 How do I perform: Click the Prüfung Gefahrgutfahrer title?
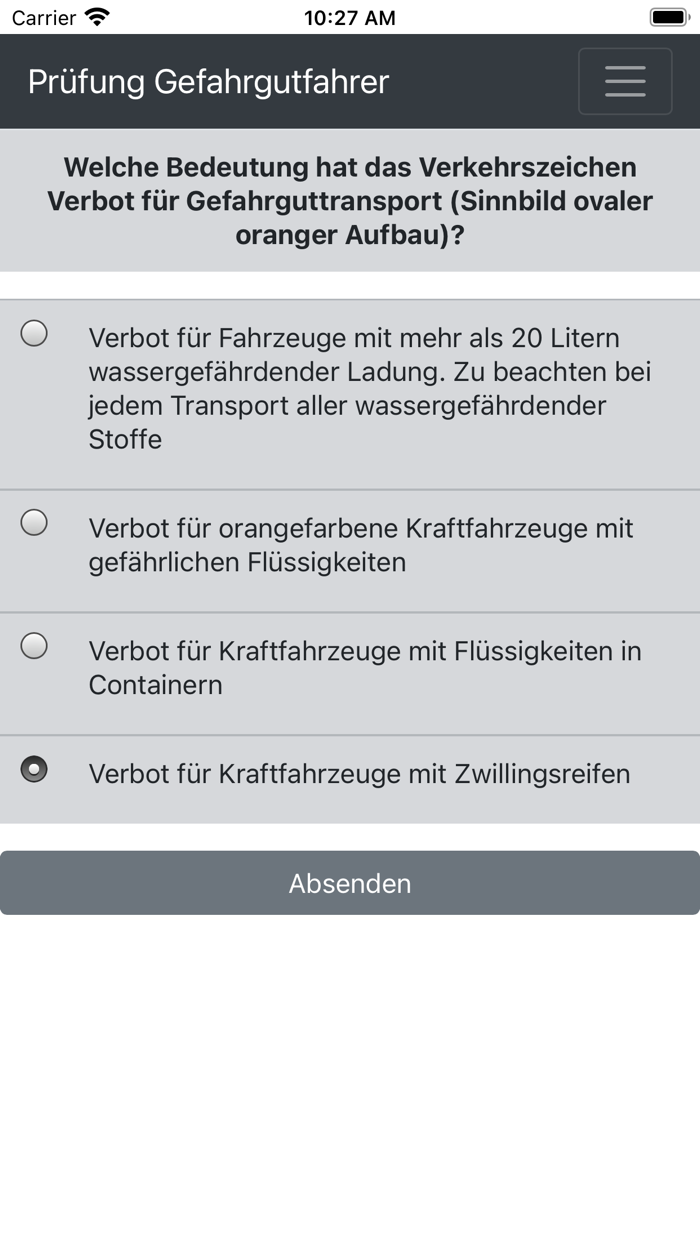pyautogui.click(x=208, y=81)
